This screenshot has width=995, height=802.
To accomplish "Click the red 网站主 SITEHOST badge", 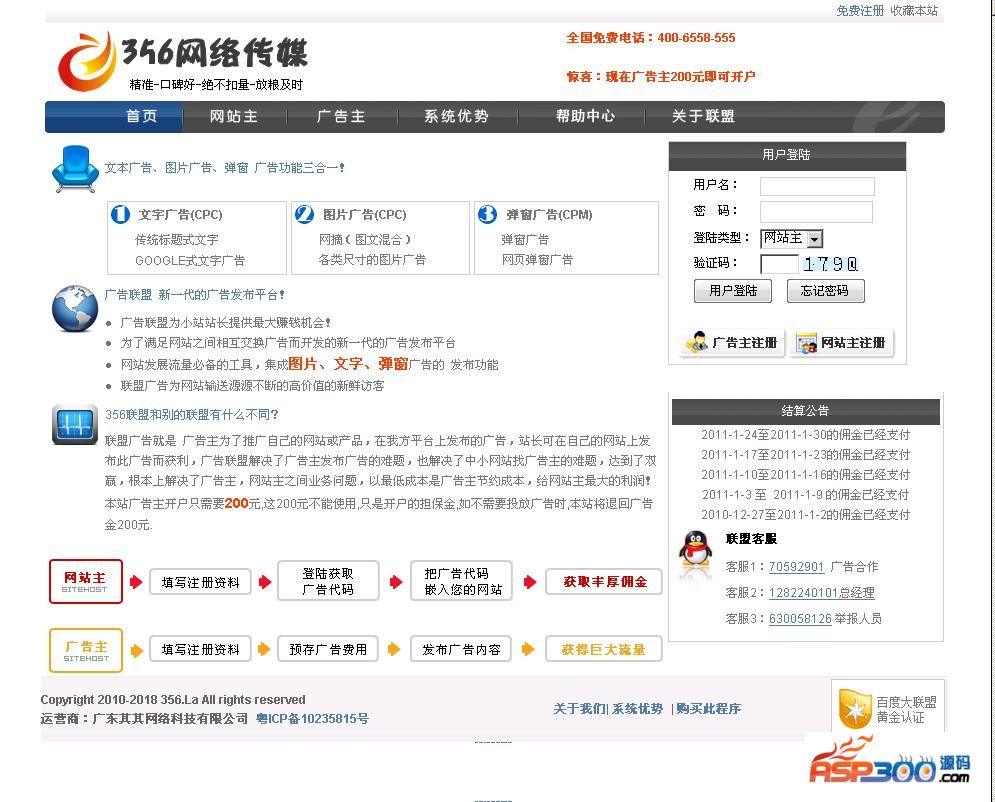I will tap(86, 581).
